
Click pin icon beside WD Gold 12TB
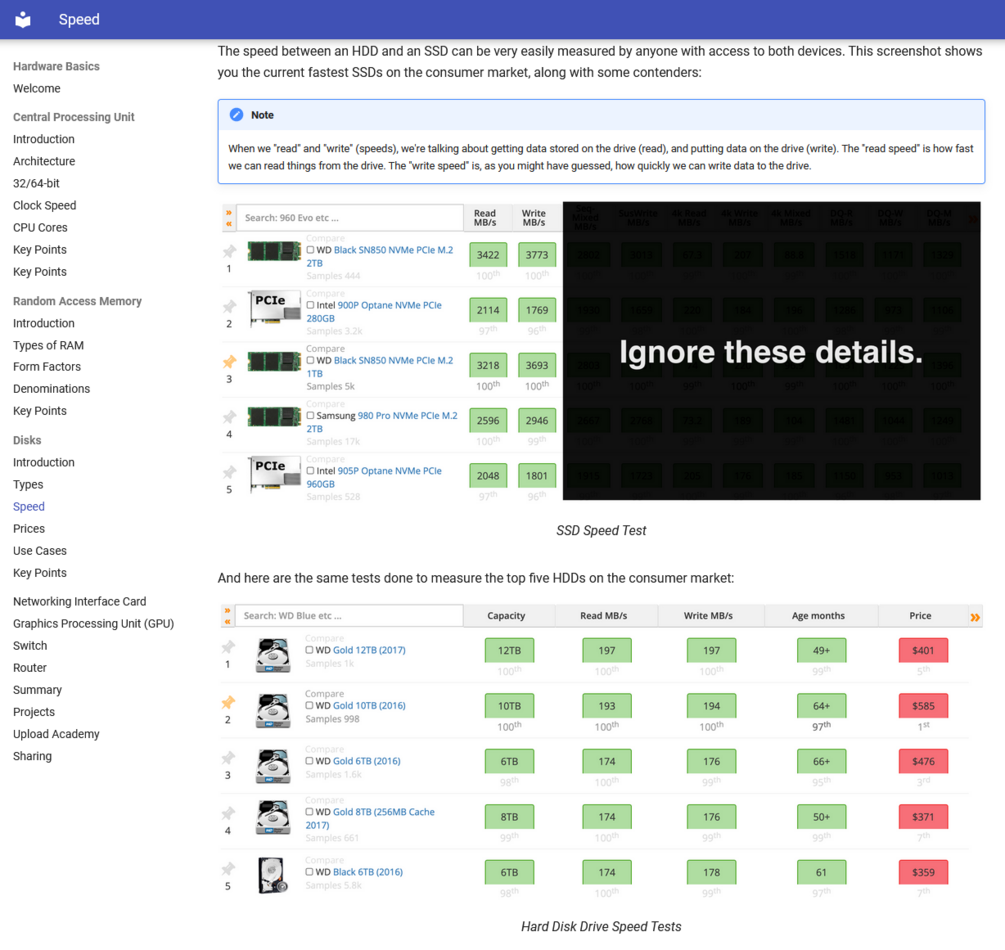[x=228, y=647]
